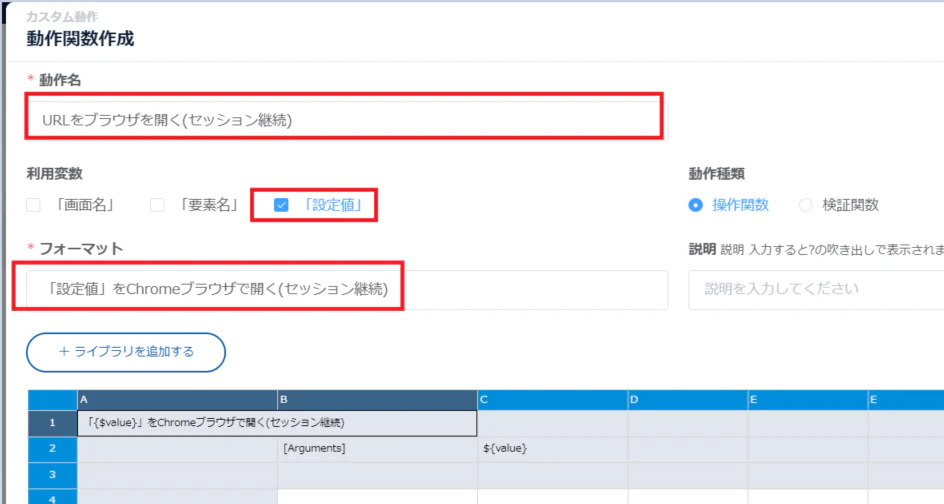Click cell containing「{$value}」をChromeブラウザで開く
This screenshot has width=944, height=504.
277,423
